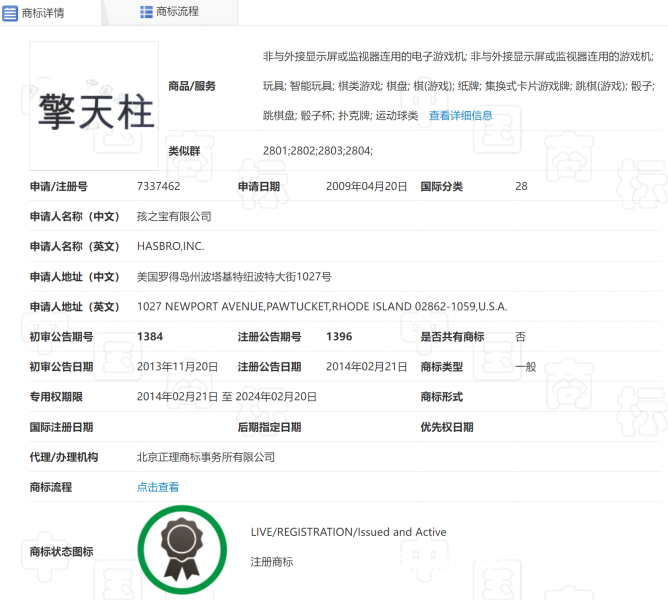668x600 pixels.
Task: Click registration announcement issue number 1396
Action: (x=339, y=337)
